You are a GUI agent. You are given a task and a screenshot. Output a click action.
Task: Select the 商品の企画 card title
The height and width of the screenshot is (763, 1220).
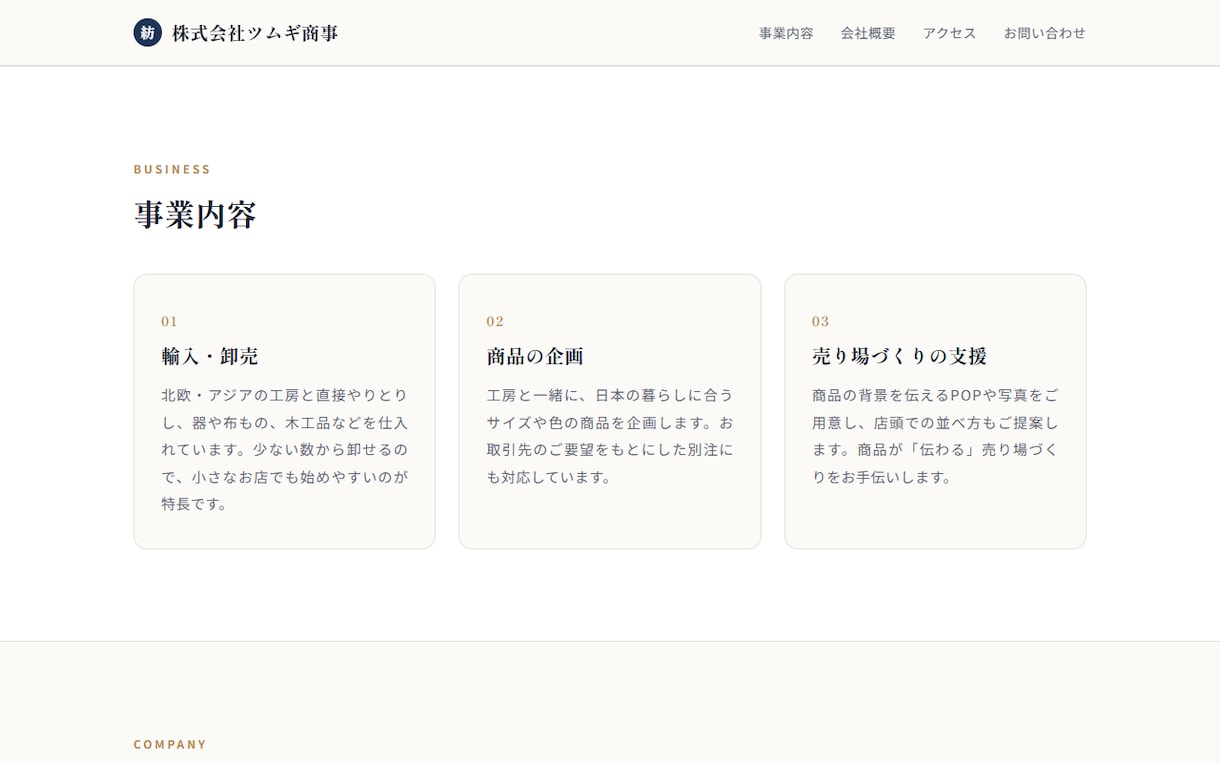(535, 356)
